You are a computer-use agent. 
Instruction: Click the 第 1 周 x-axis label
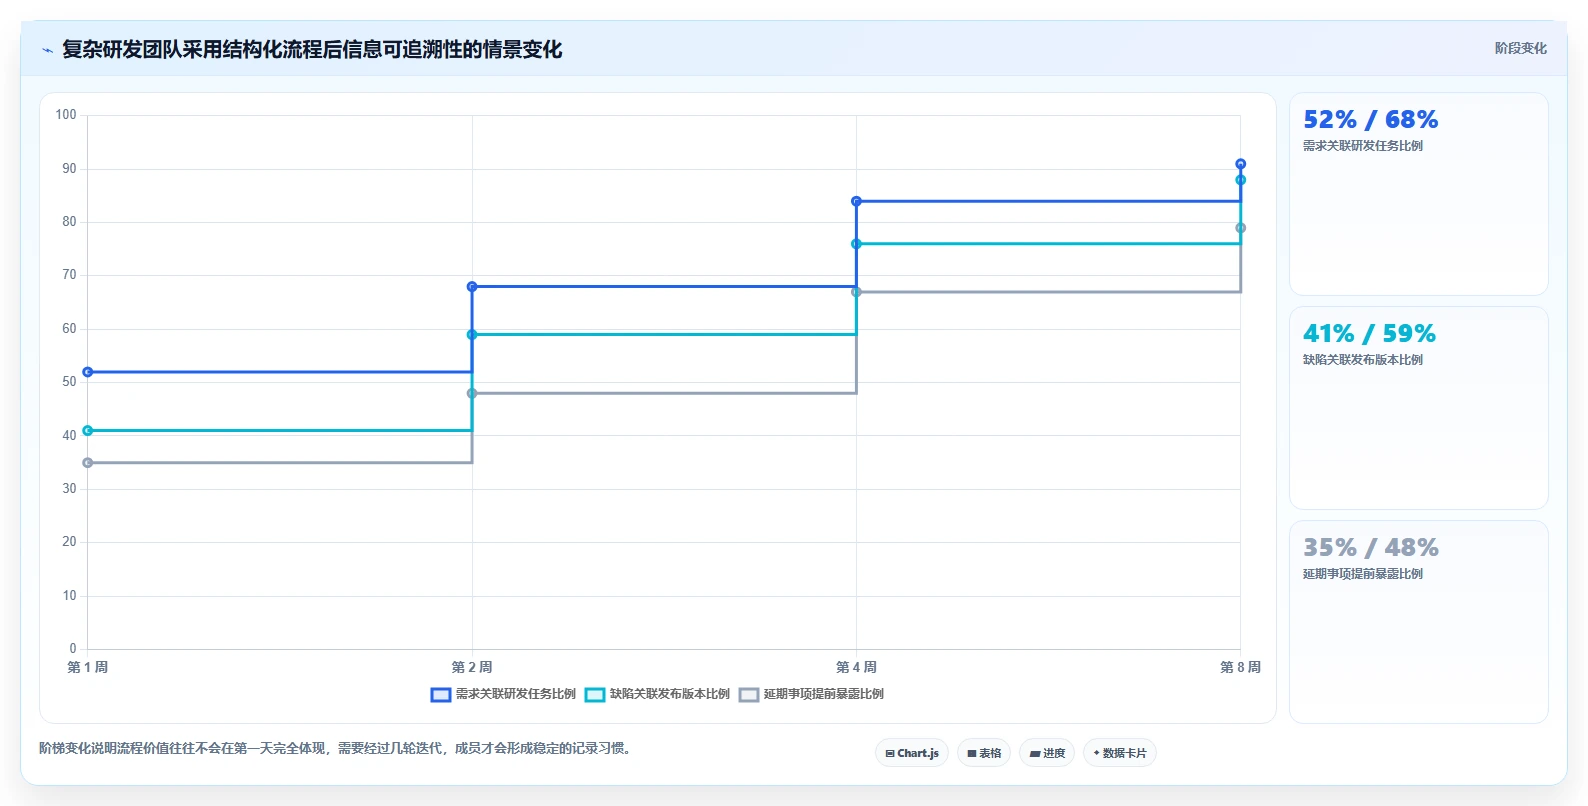point(88,667)
